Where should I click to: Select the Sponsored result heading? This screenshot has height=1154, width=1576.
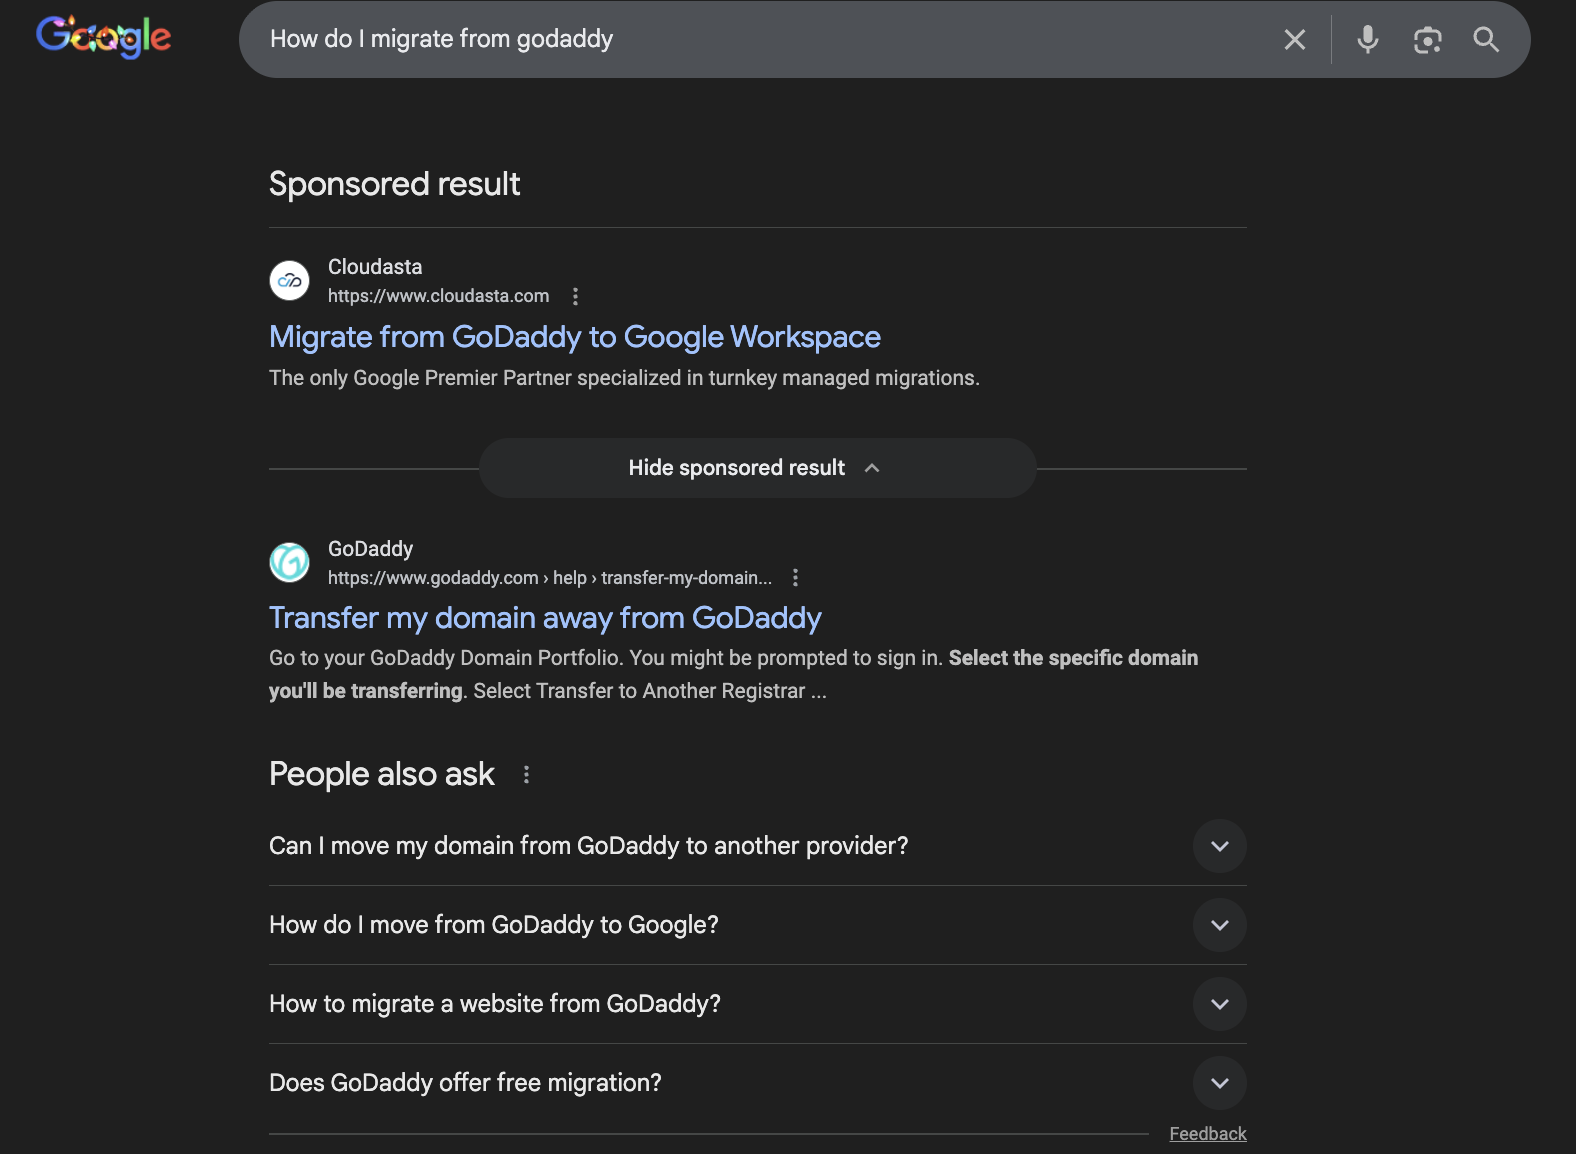click(394, 184)
